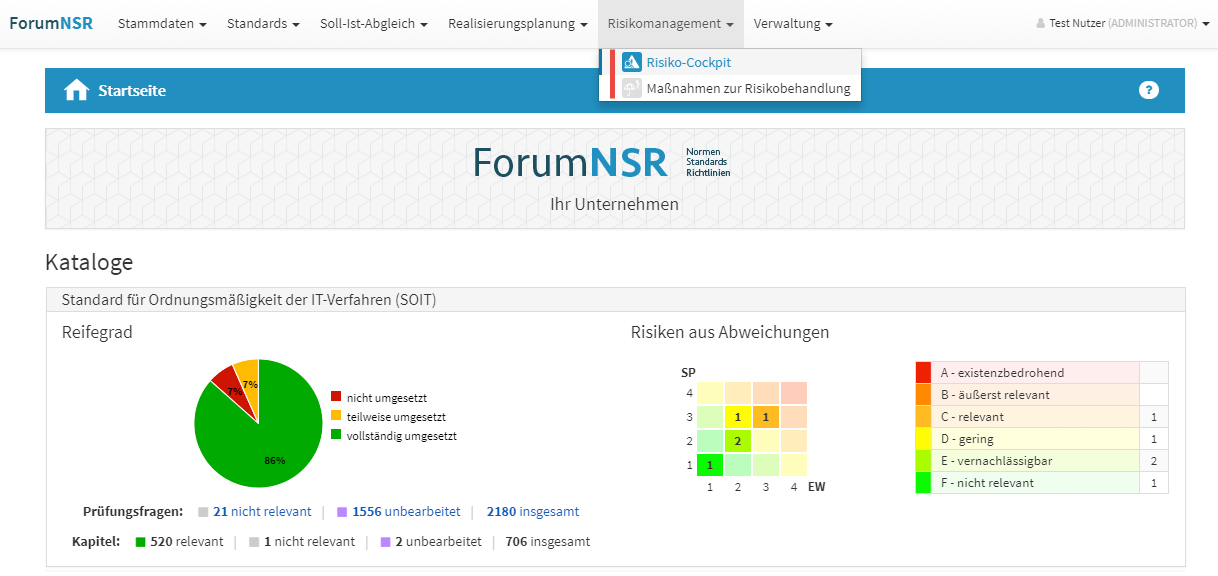Click risk matrix cell SP 1 EW 1
The image size is (1218, 576).
click(x=709, y=464)
